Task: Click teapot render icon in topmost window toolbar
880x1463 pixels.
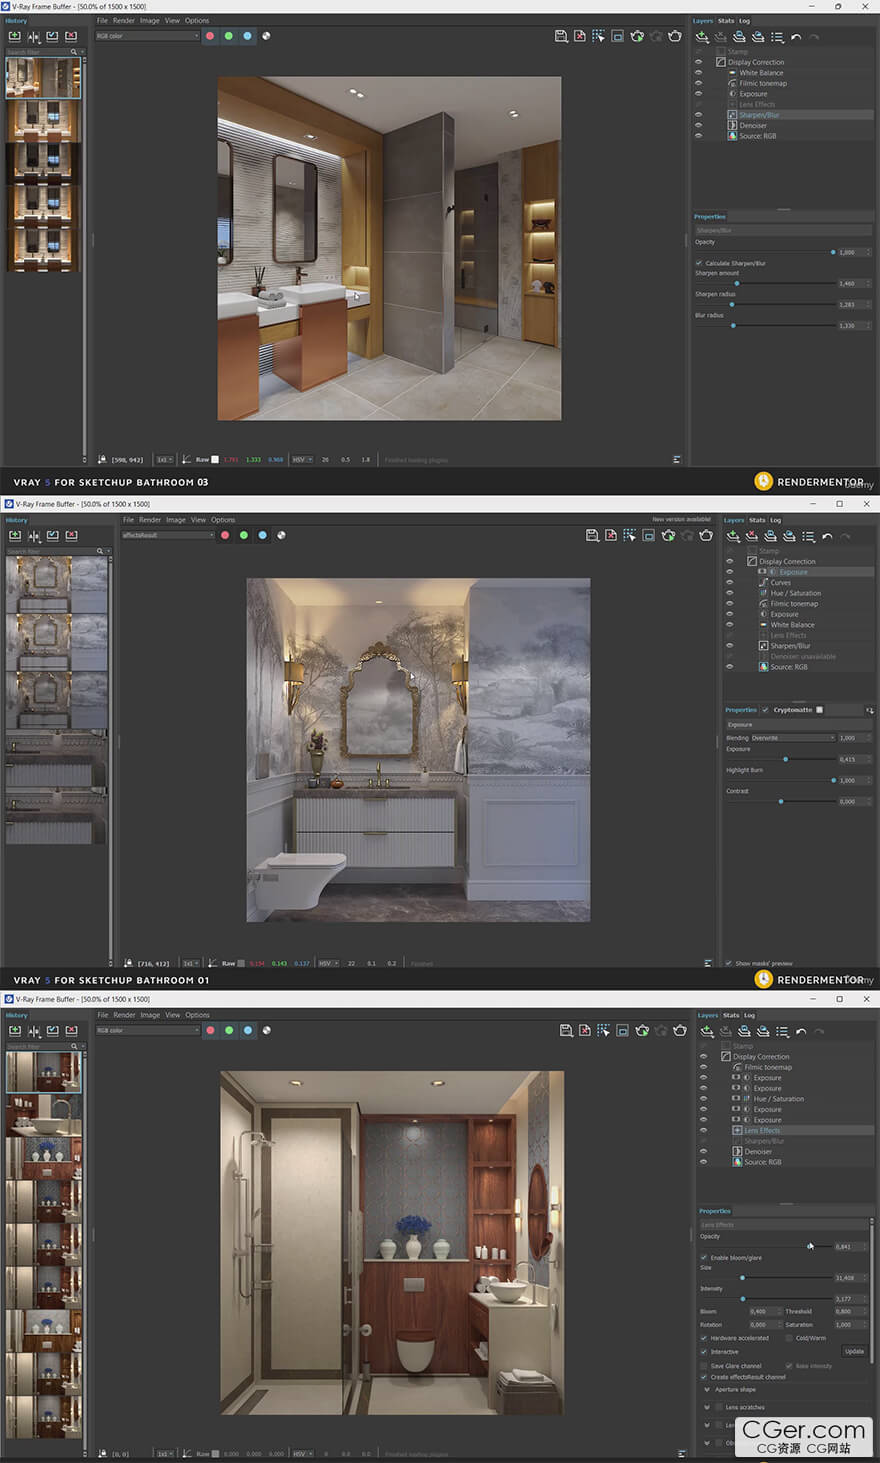Action: 675,36
